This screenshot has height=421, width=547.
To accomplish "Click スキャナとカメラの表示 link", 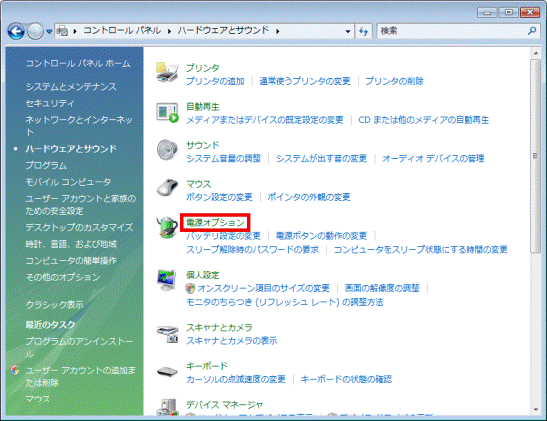I will [x=232, y=341].
